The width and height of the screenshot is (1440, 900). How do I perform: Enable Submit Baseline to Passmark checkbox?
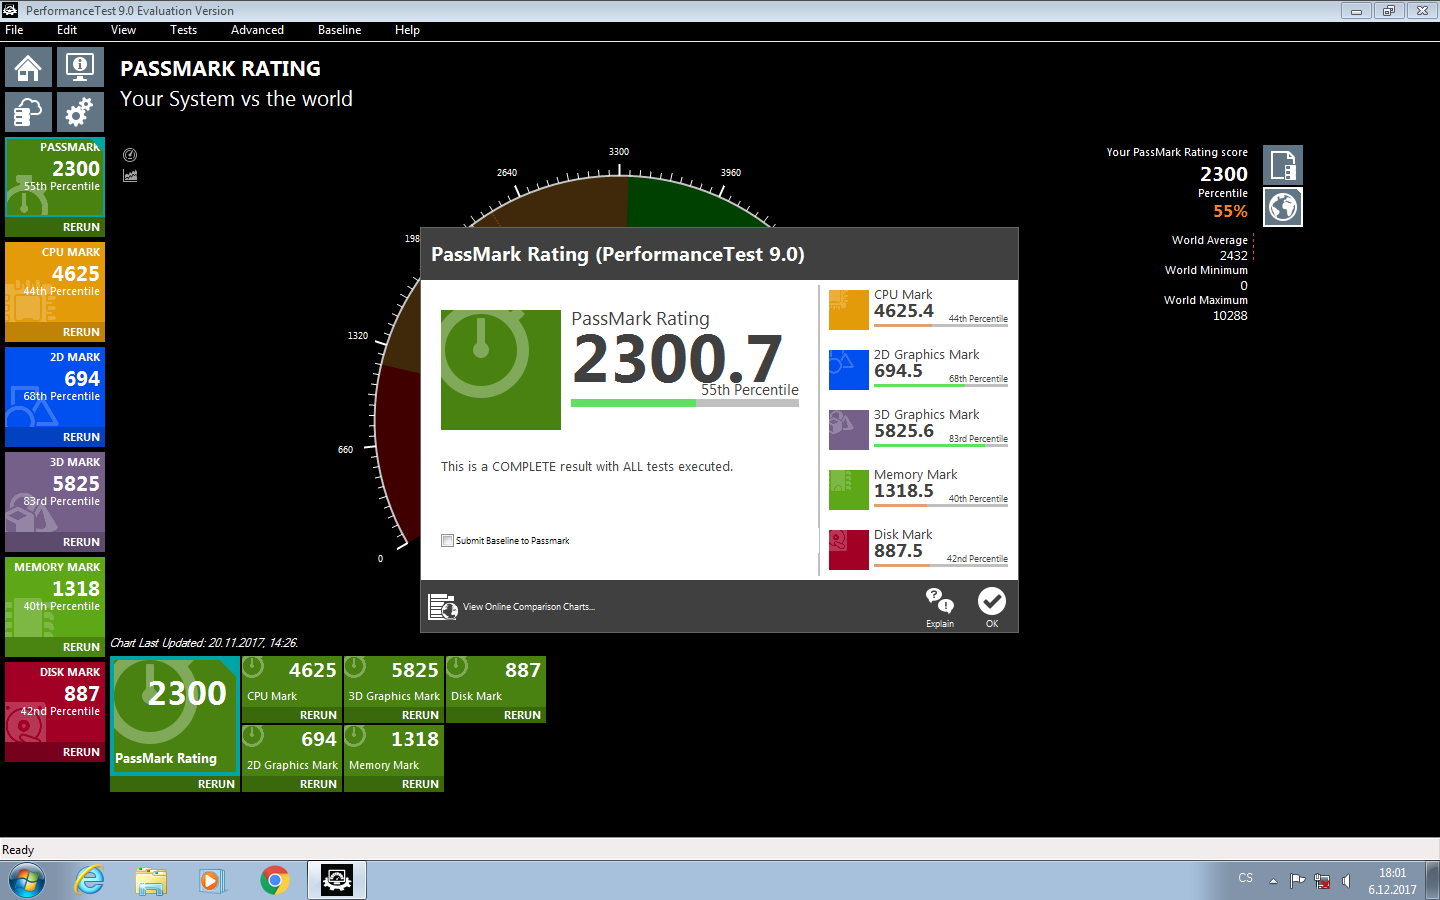[447, 541]
